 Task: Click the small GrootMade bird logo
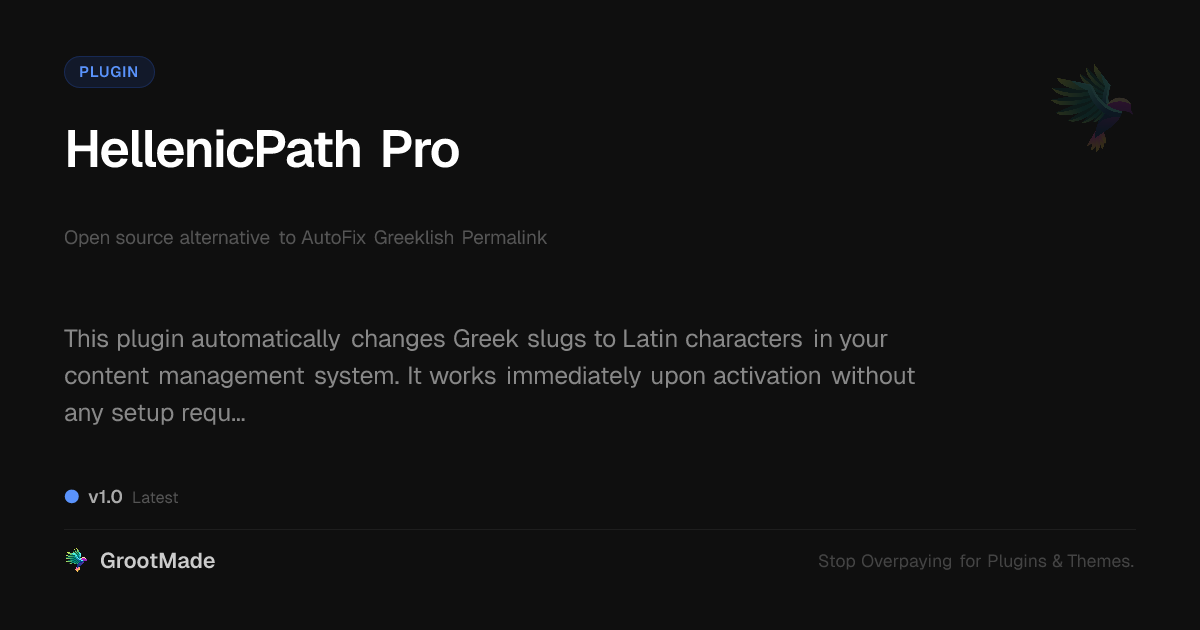click(76, 561)
